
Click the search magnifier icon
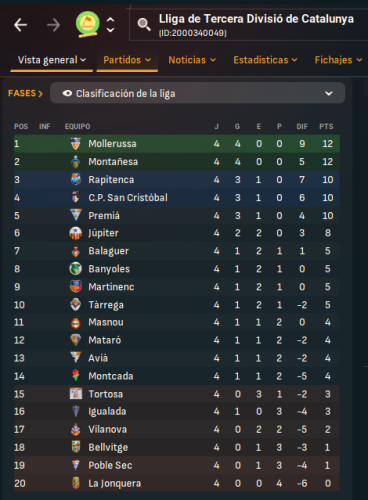click(x=144, y=25)
